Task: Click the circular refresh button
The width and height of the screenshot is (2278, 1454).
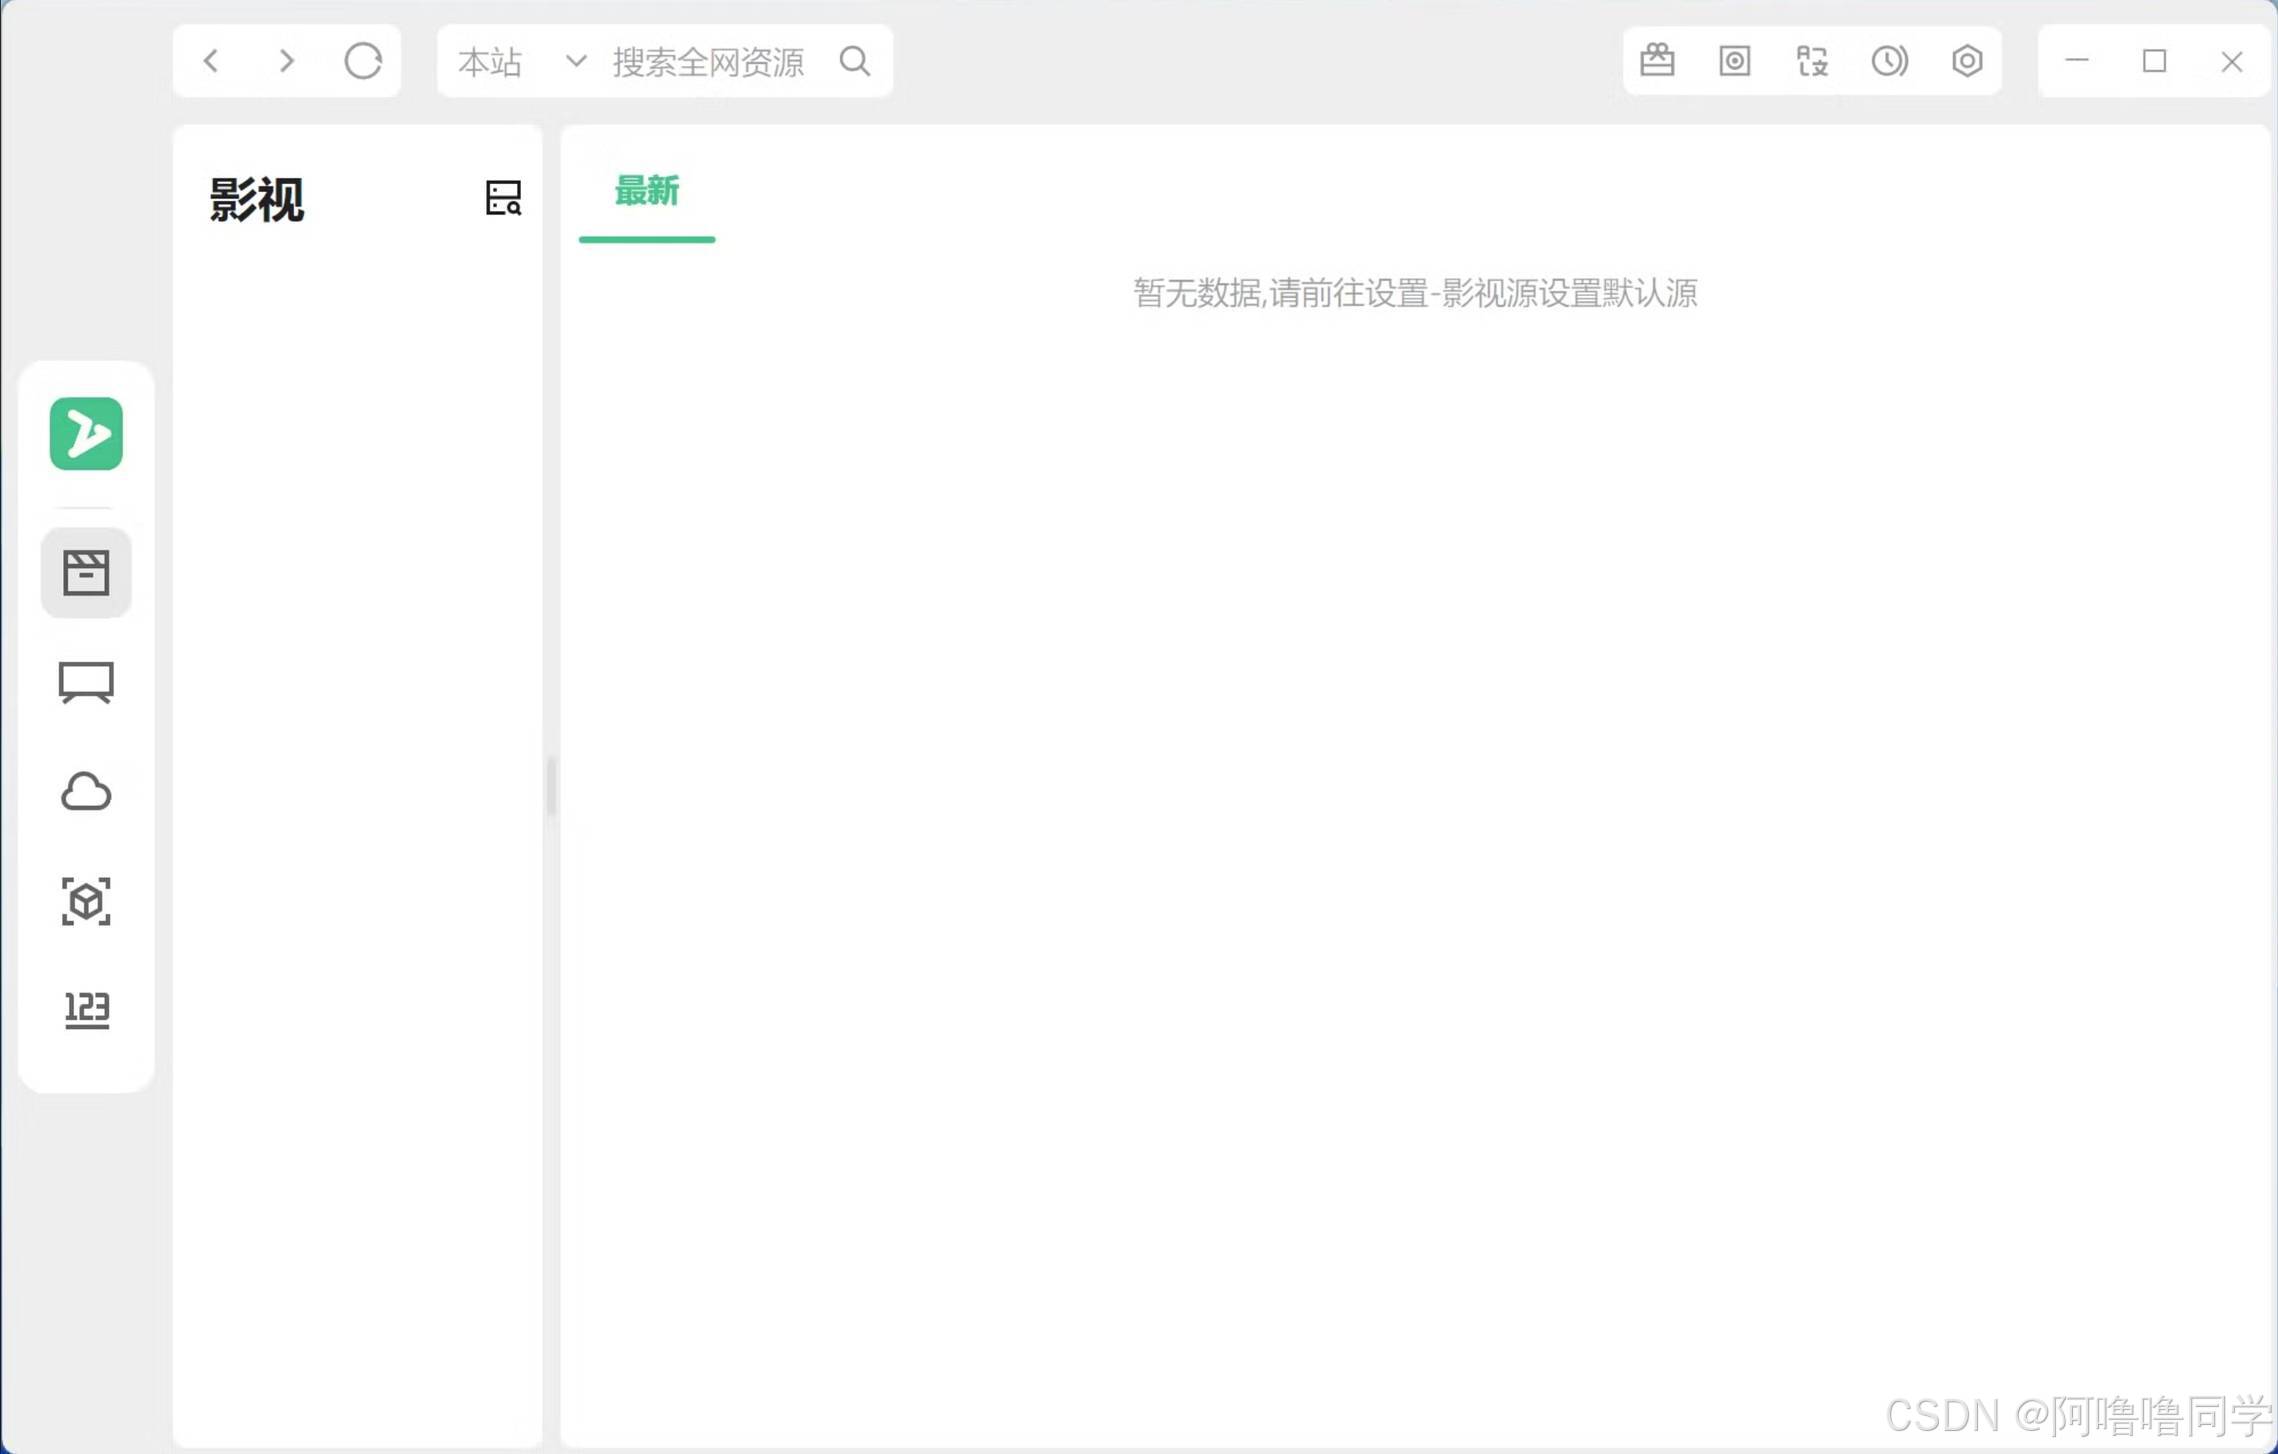Action: [363, 62]
